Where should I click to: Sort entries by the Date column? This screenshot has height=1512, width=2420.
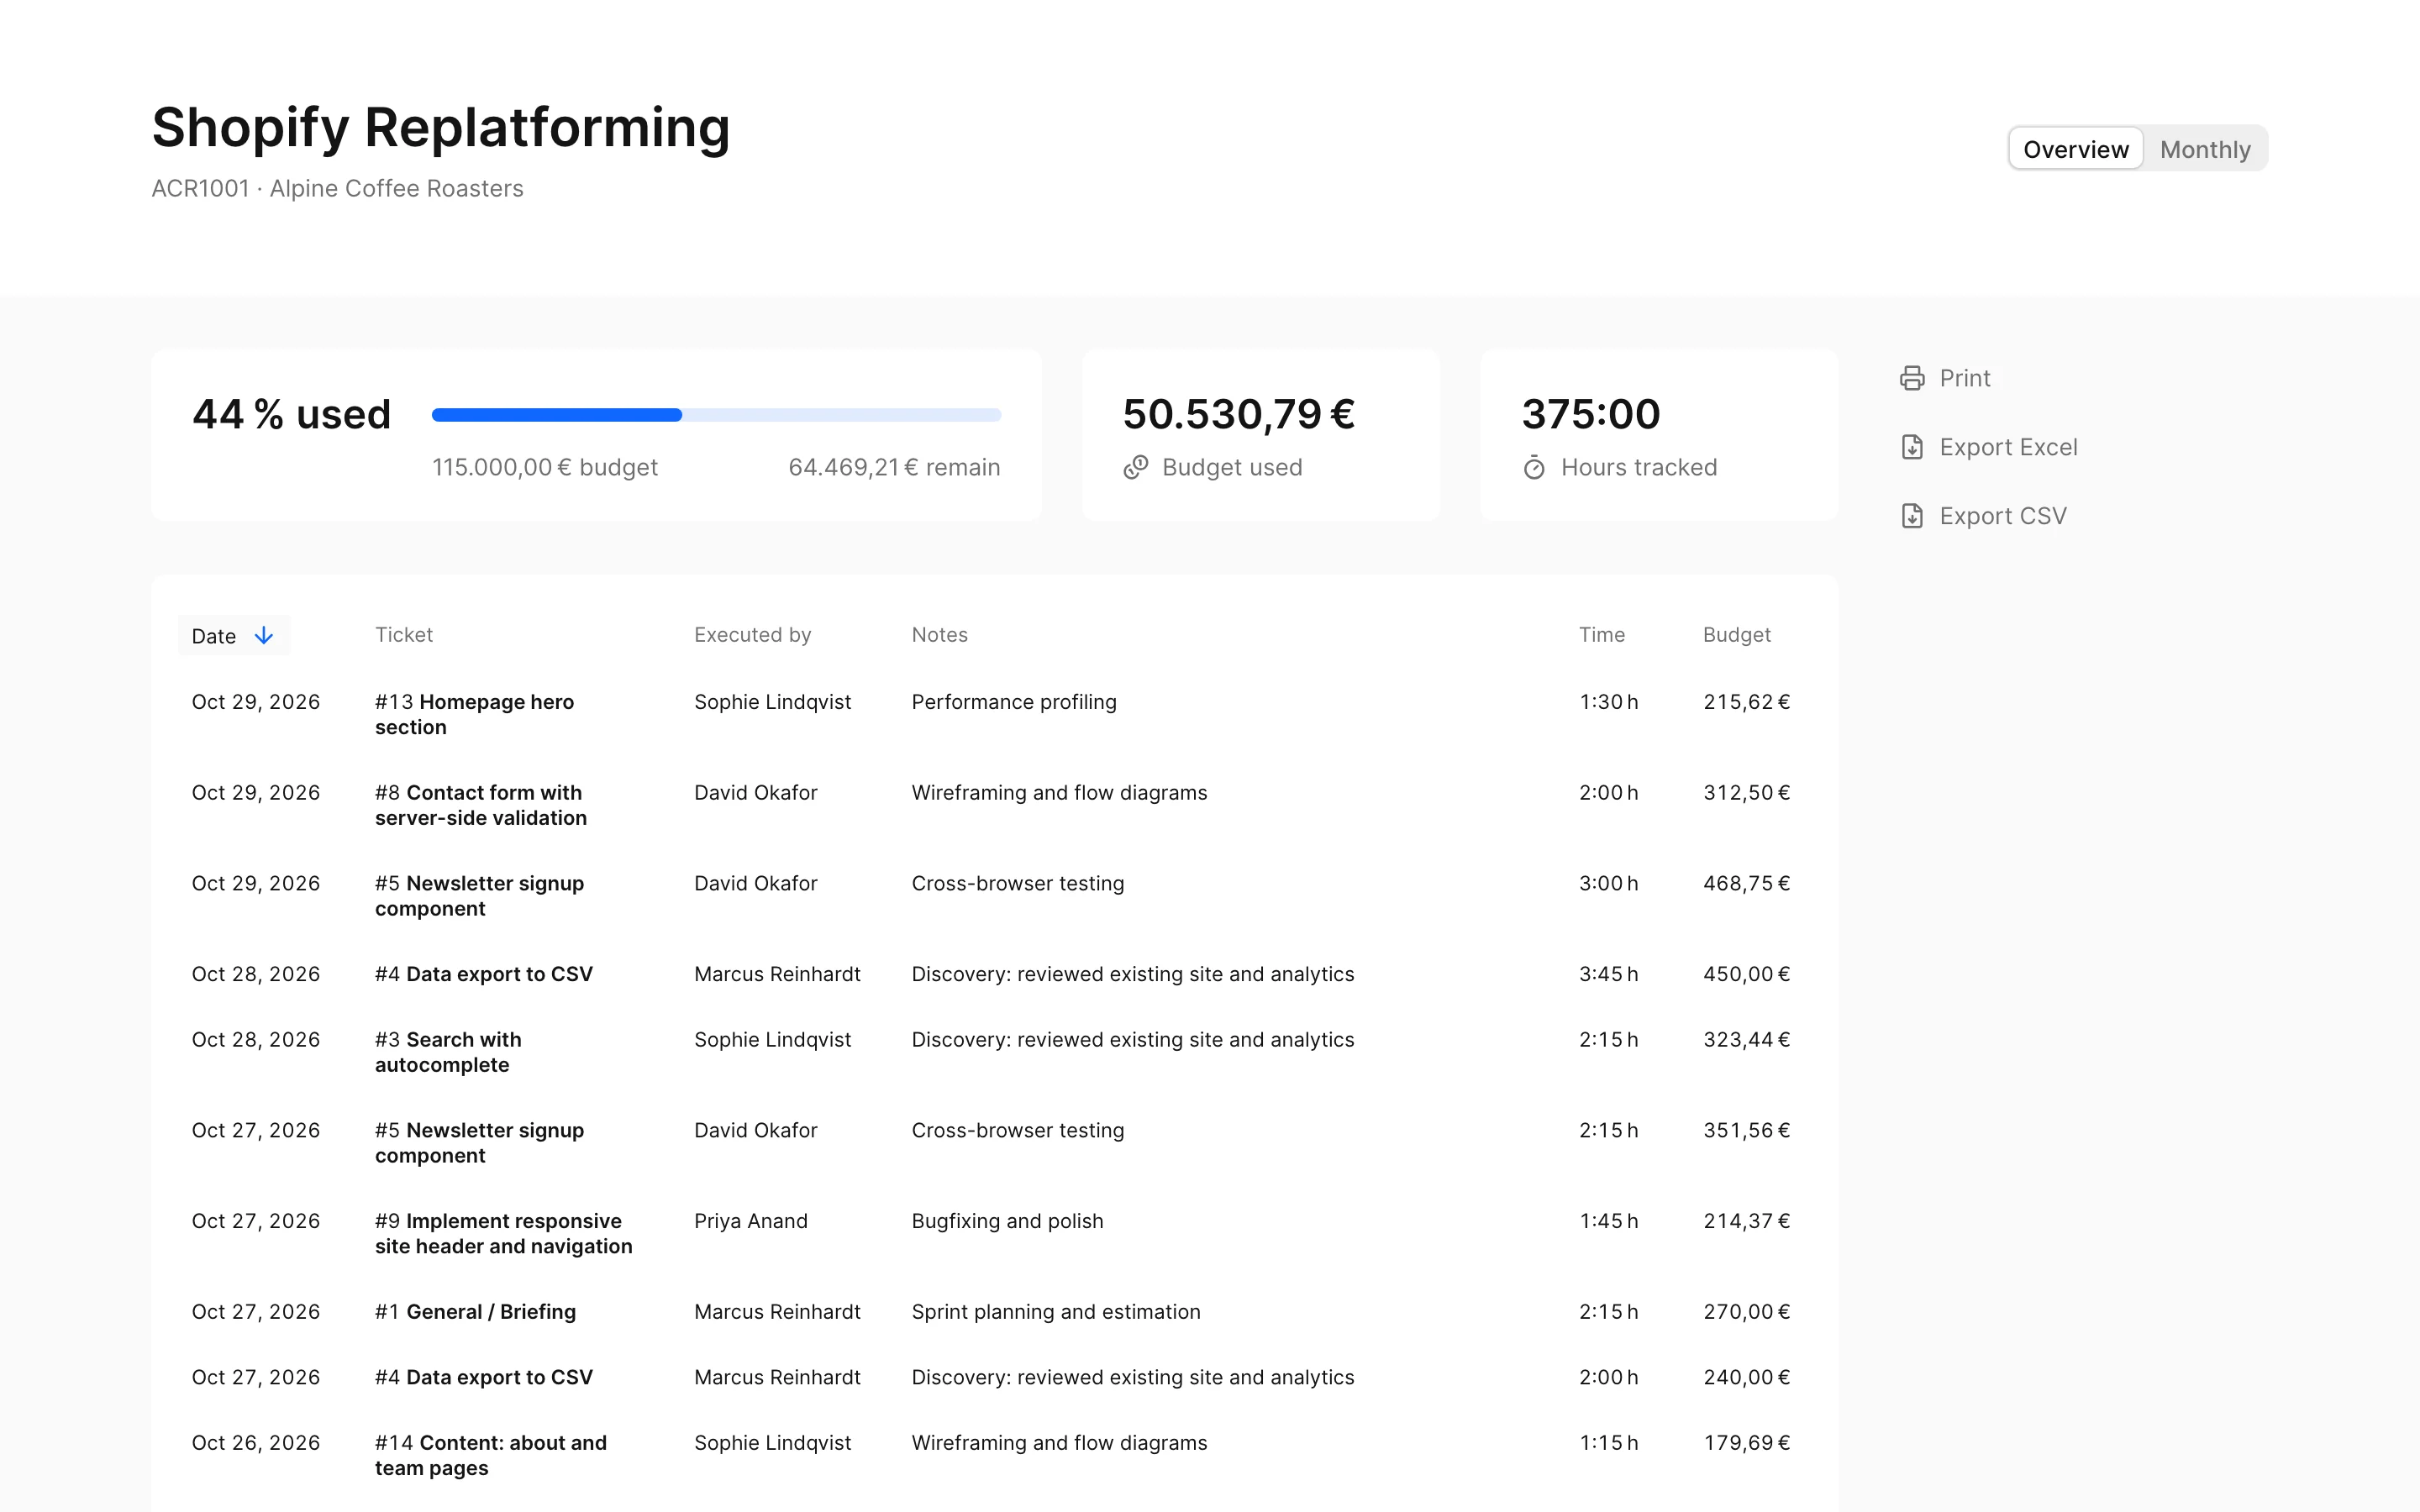[234, 635]
